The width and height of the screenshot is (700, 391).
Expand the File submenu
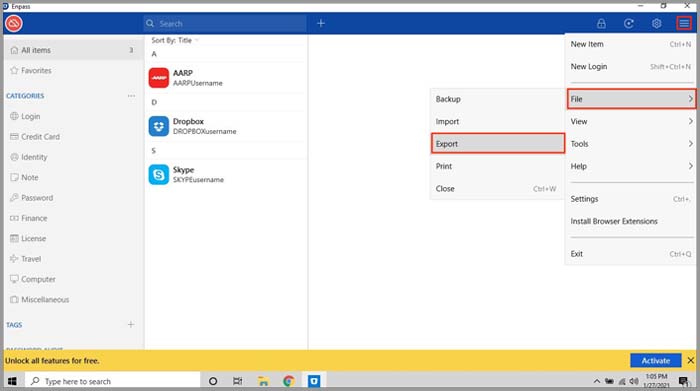pos(631,99)
